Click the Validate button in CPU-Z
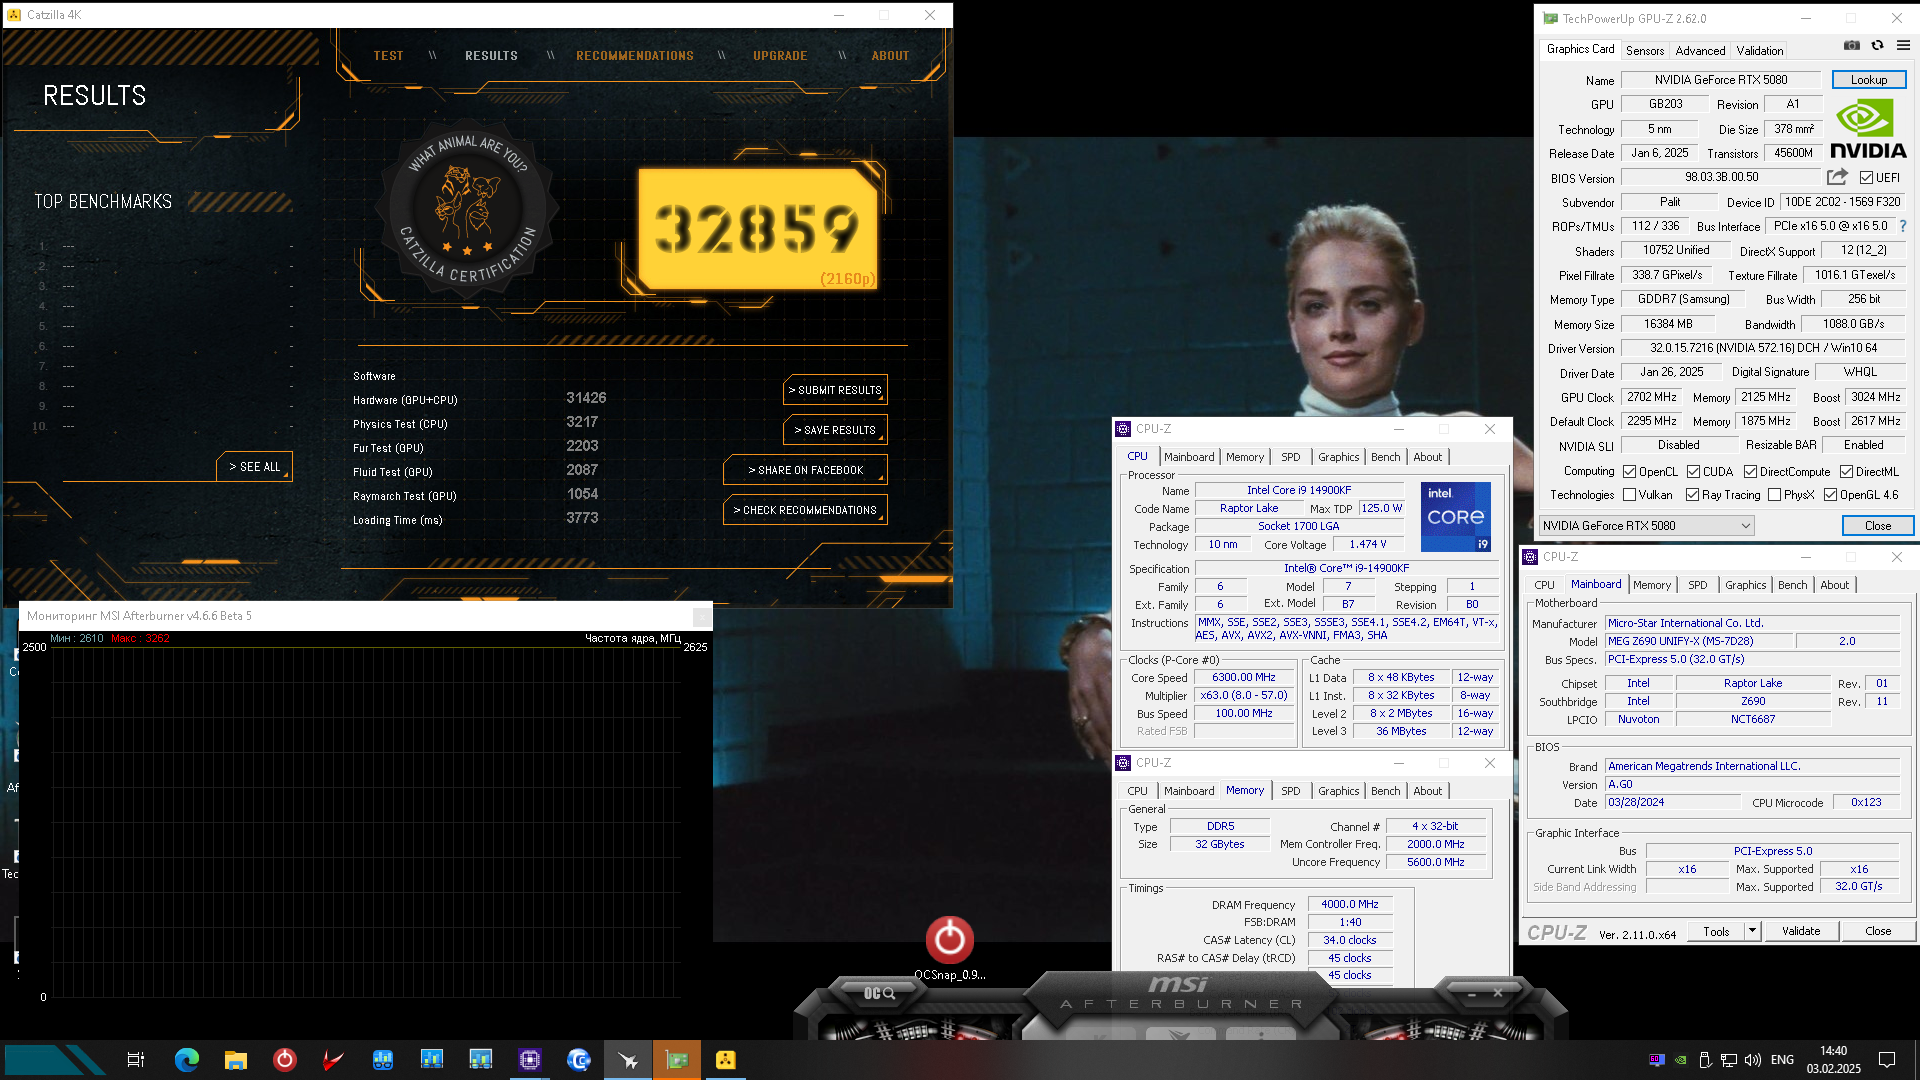Screen dimensions: 1920x1080 click(1800, 931)
